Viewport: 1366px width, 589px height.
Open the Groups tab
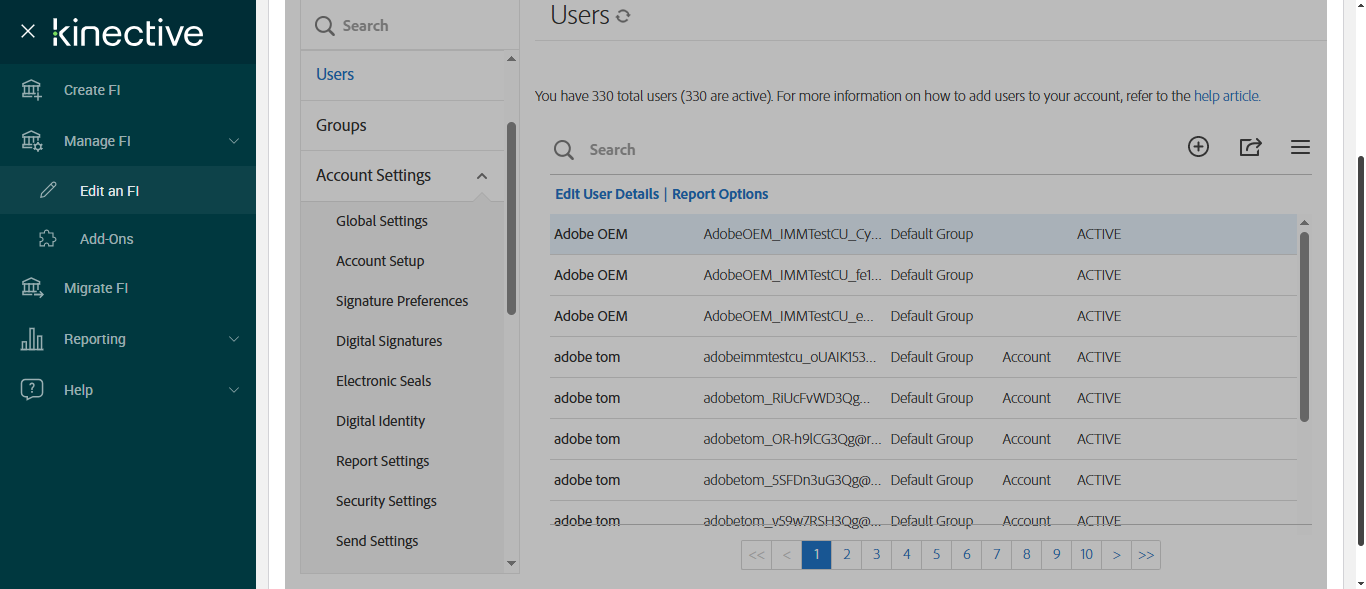[x=341, y=125]
